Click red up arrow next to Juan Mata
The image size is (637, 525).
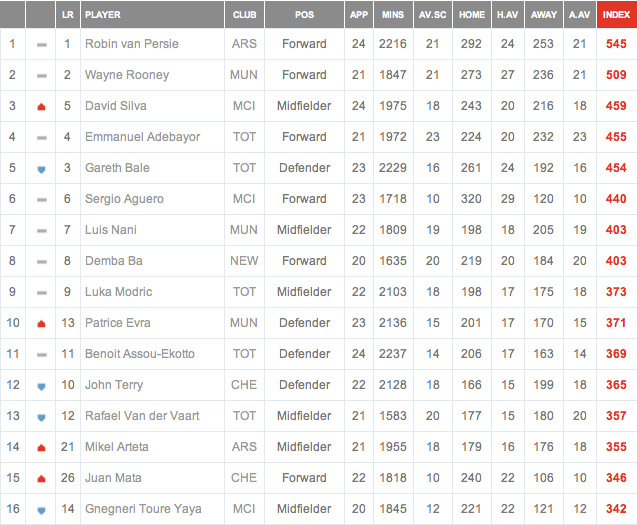coord(41,479)
